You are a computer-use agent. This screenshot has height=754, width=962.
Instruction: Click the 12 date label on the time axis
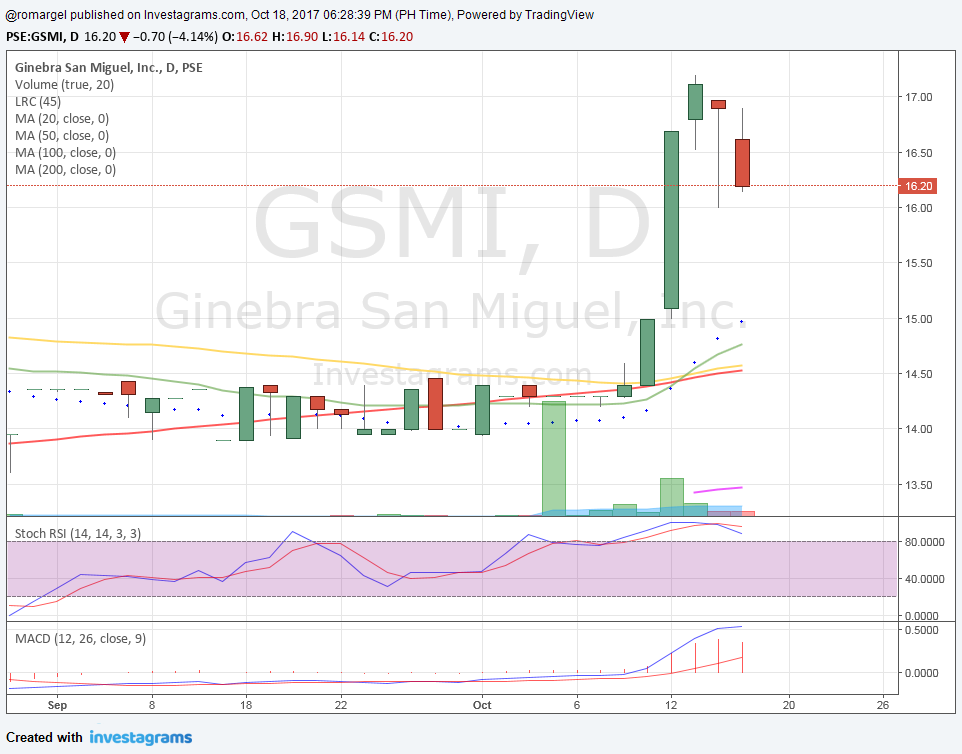(x=671, y=705)
